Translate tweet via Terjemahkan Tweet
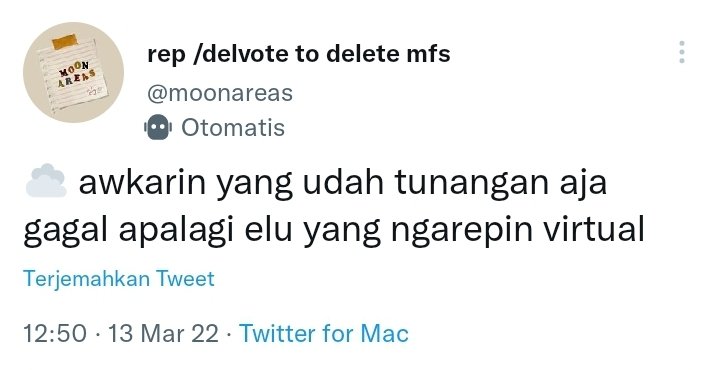 pos(119,279)
